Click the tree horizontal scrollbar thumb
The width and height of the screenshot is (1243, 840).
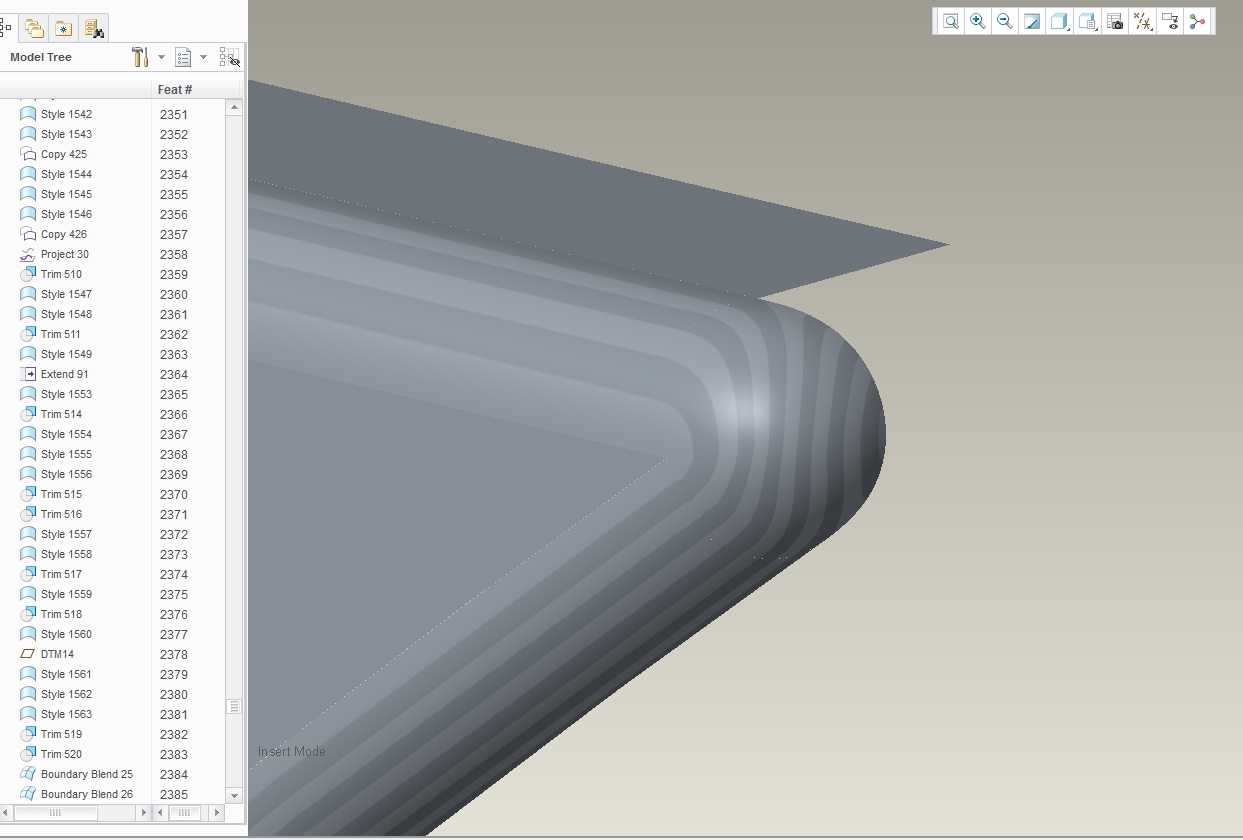pyautogui.click(x=56, y=813)
